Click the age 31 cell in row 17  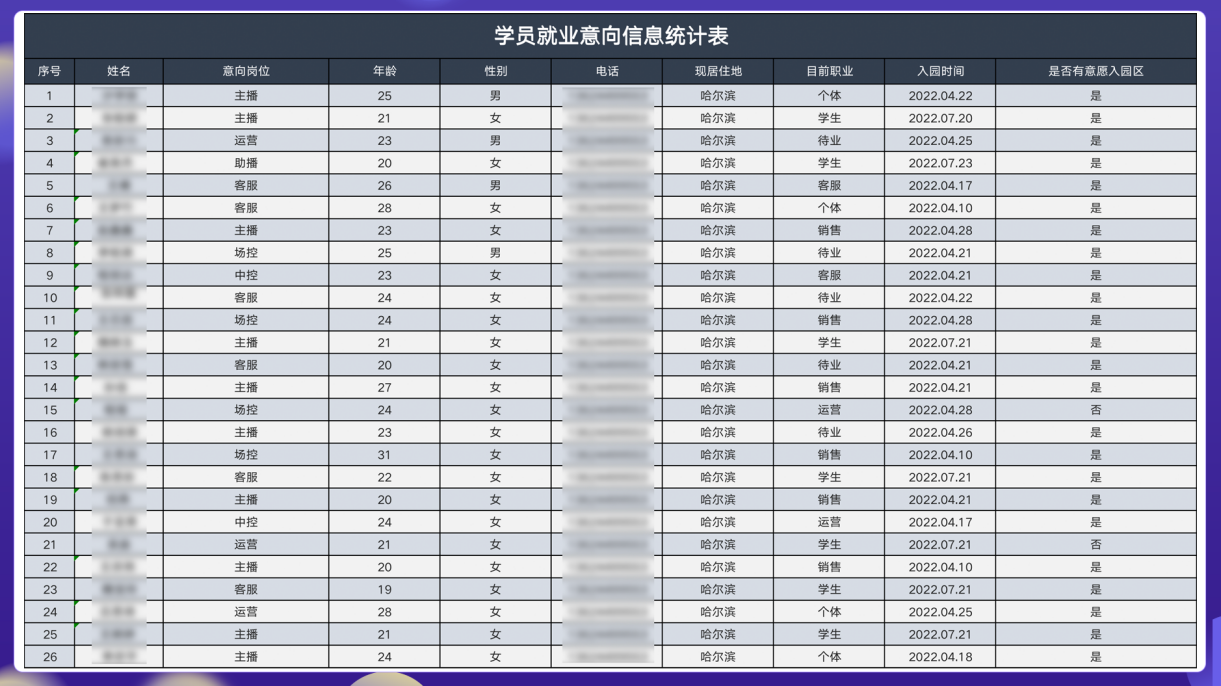tap(383, 455)
